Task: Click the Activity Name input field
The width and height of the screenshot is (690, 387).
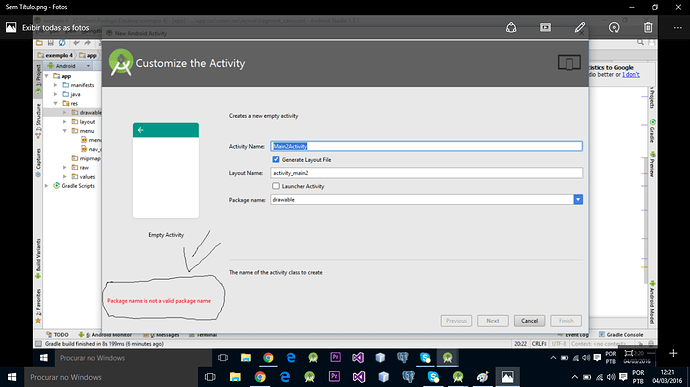Action: click(x=426, y=146)
